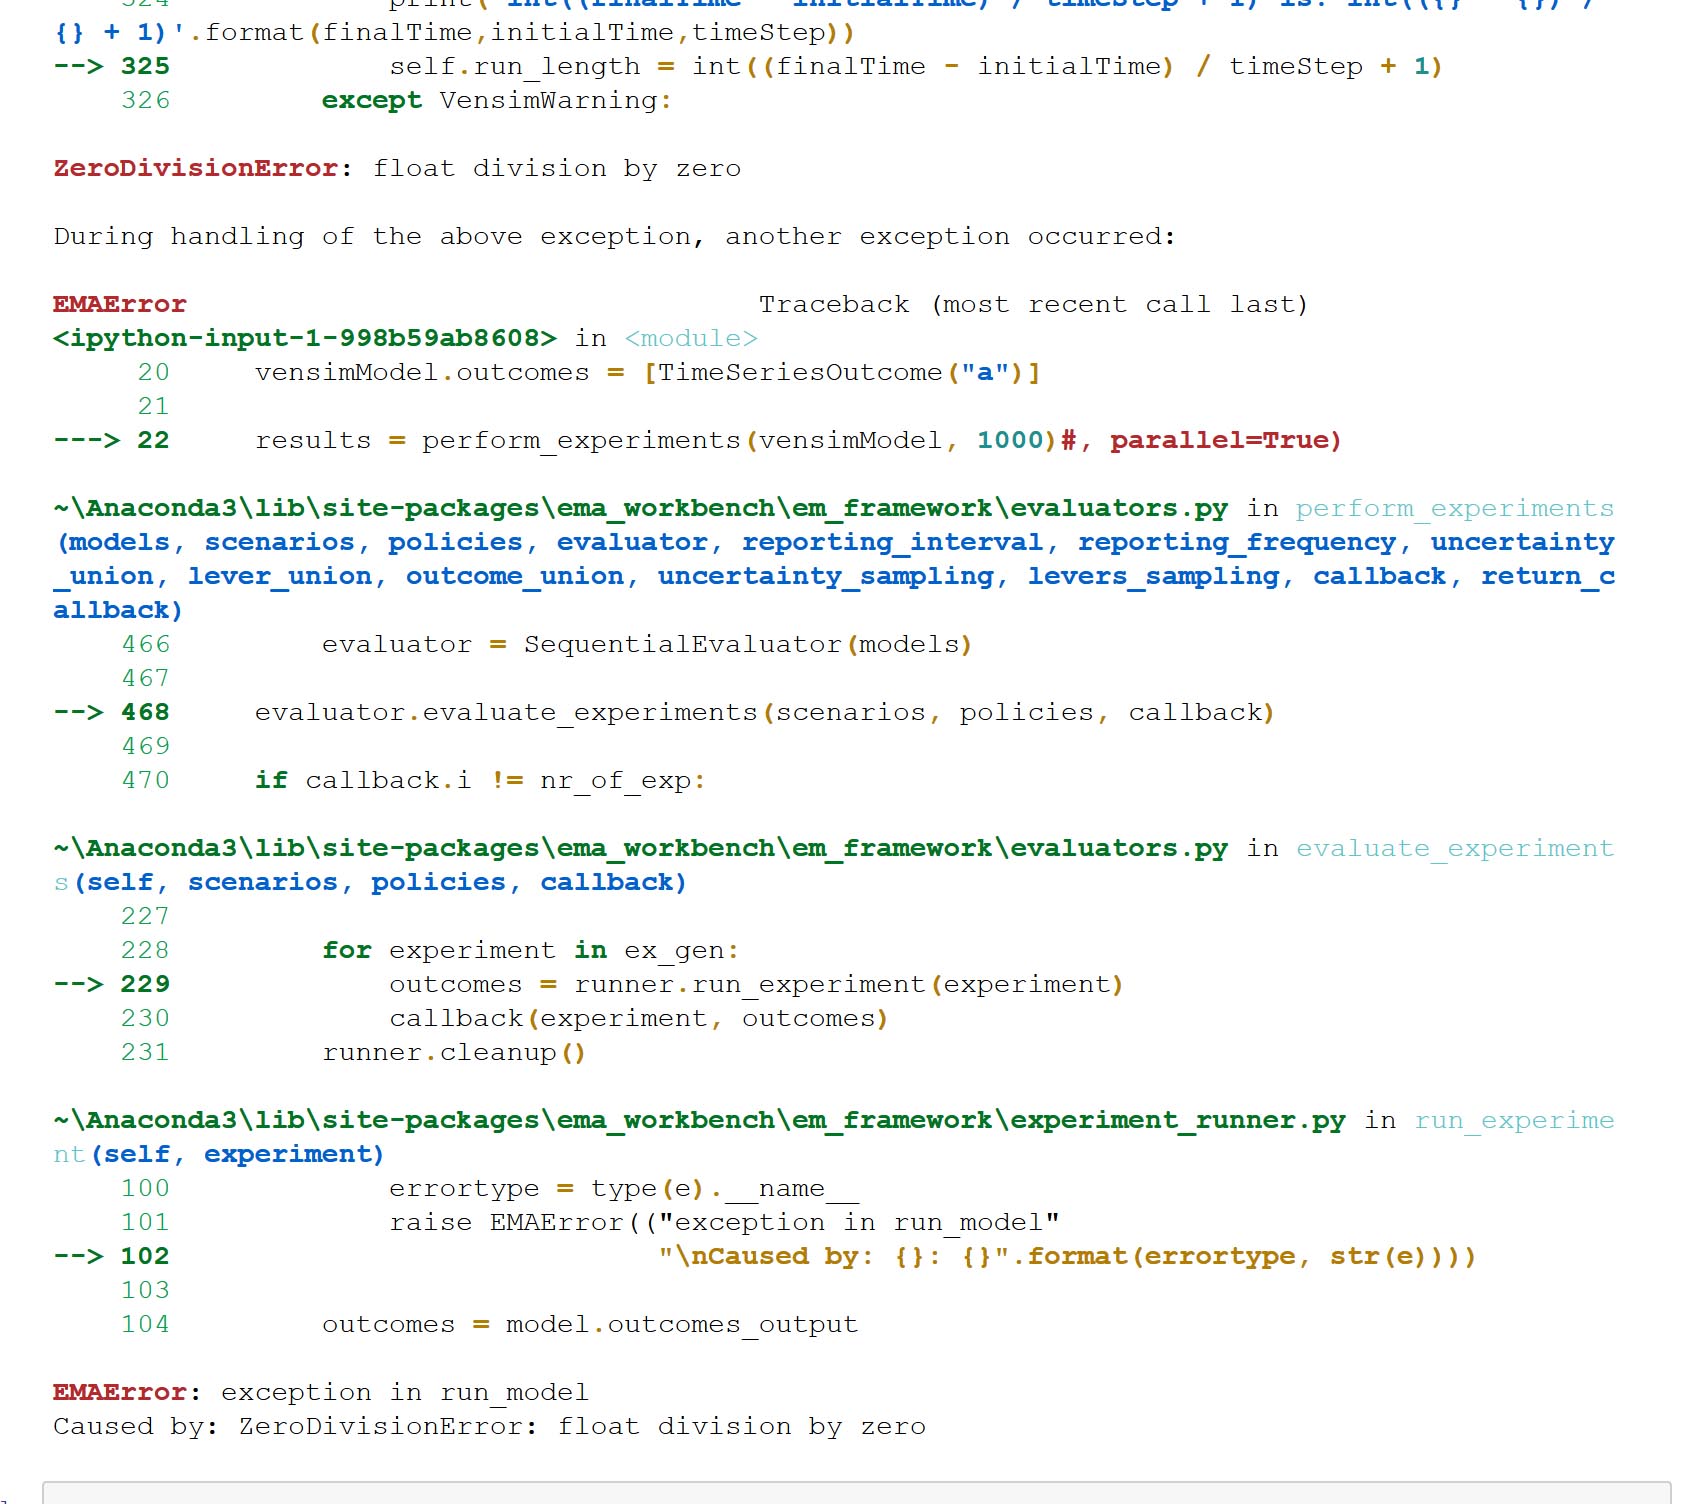Screen dimensions: 1682x1504
Task: Click the perform_experiments function name link
Action: (x=1454, y=508)
